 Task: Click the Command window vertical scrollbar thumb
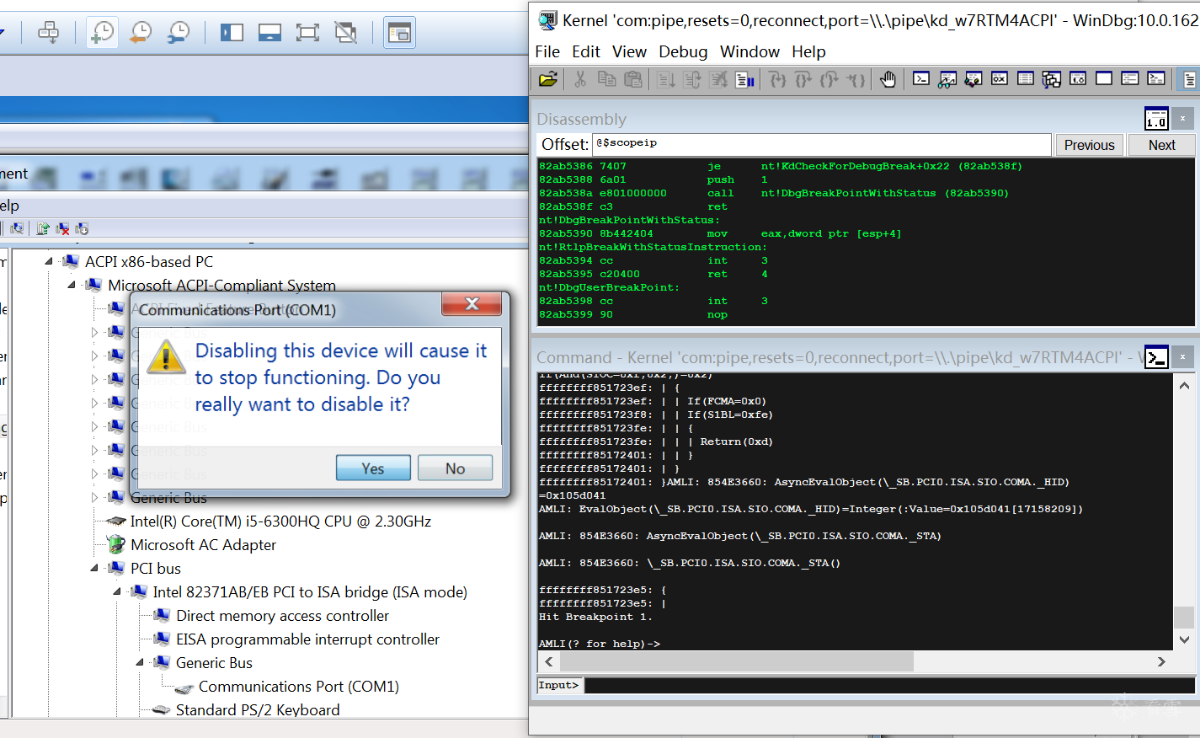click(x=1185, y=616)
